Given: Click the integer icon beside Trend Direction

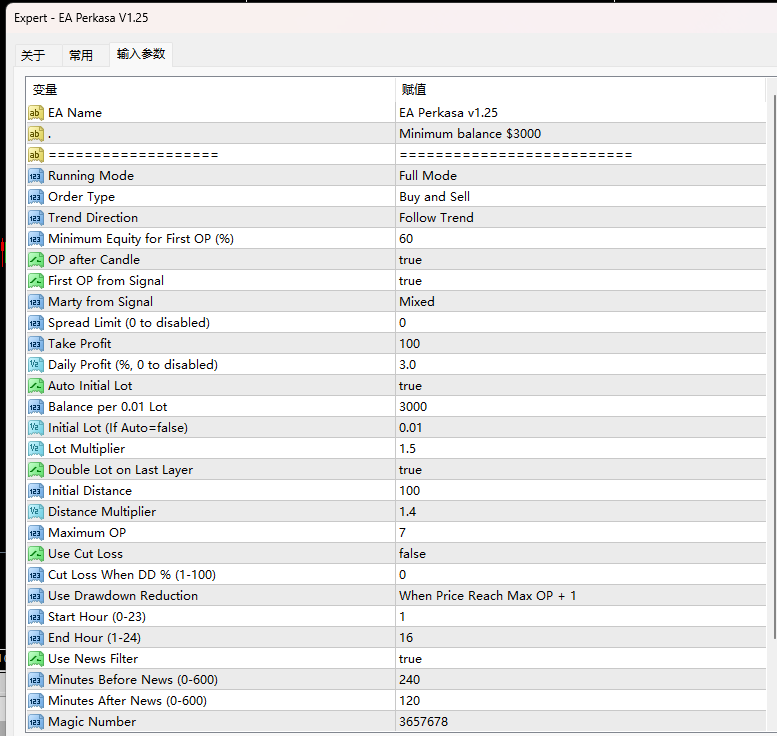Looking at the screenshot, I should [36, 218].
